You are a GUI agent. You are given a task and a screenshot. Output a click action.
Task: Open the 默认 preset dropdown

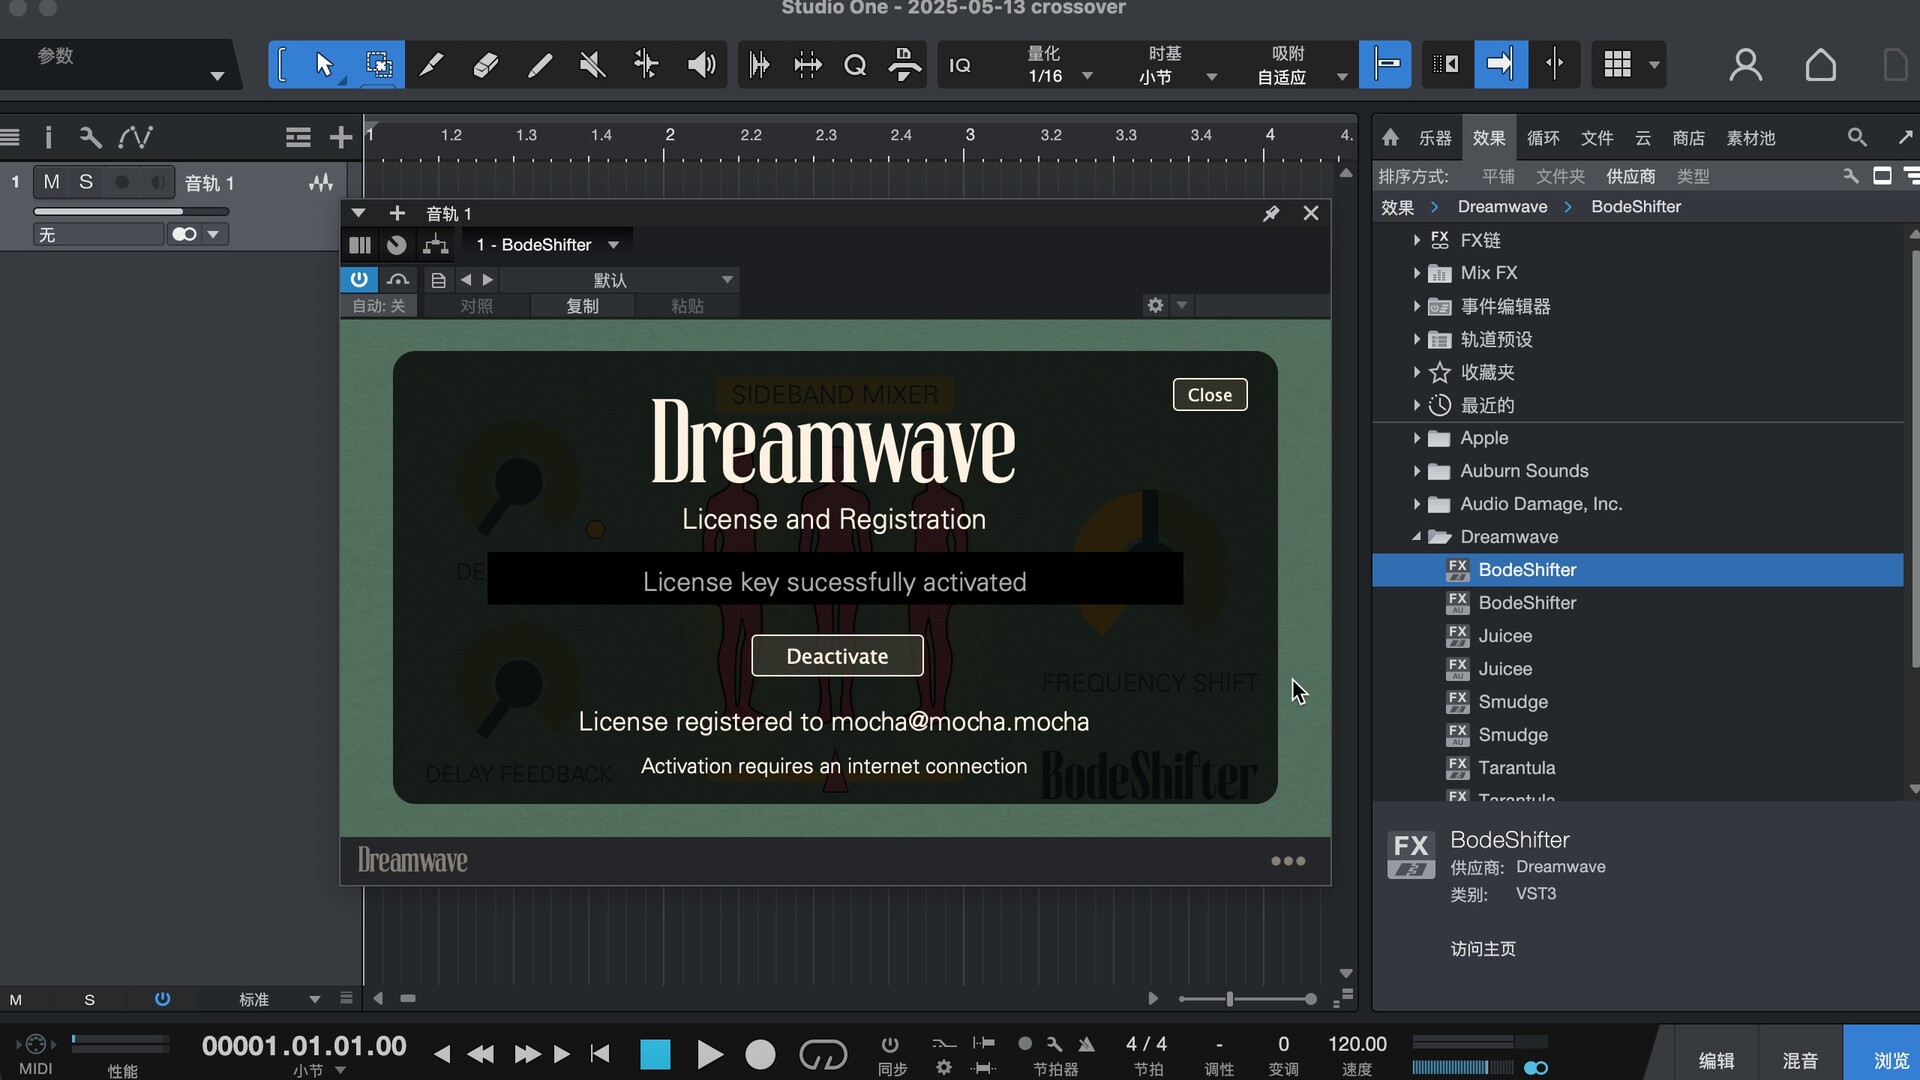tap(619, 280)
